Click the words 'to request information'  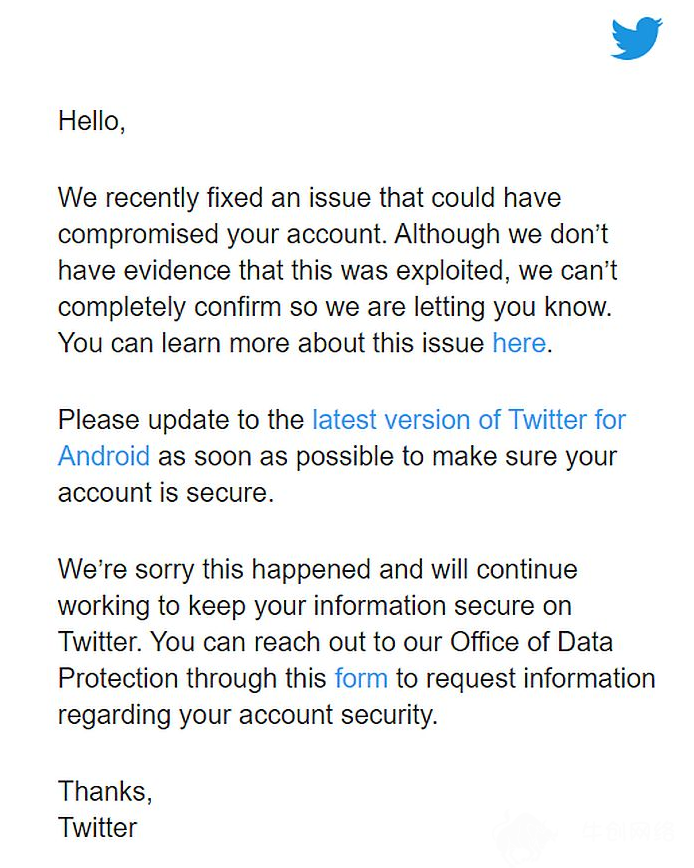coord(526,679)
